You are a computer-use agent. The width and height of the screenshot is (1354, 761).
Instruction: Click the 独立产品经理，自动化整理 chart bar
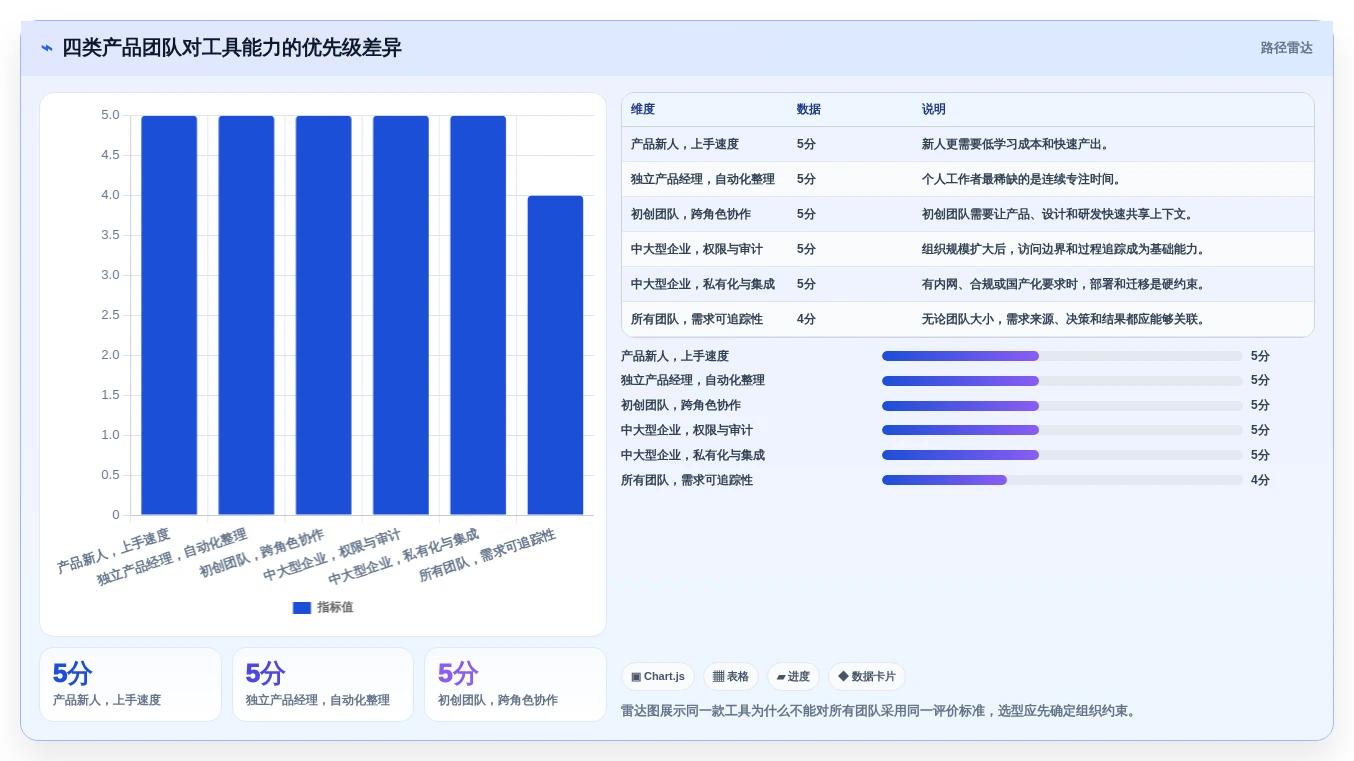[x=246, y=315]
